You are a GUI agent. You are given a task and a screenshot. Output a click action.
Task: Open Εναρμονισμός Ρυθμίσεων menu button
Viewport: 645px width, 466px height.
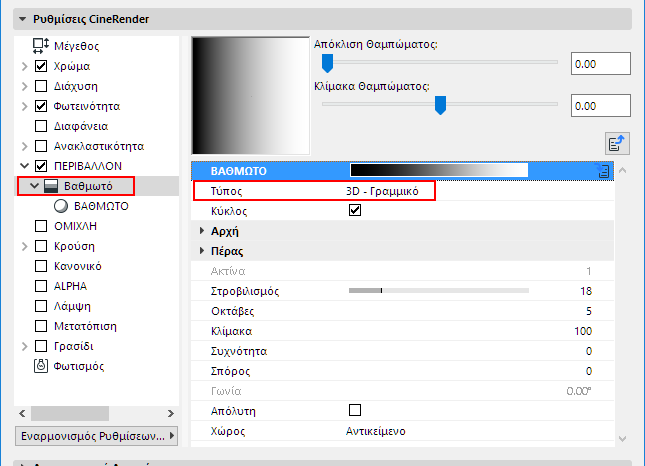tap(97, 436)
